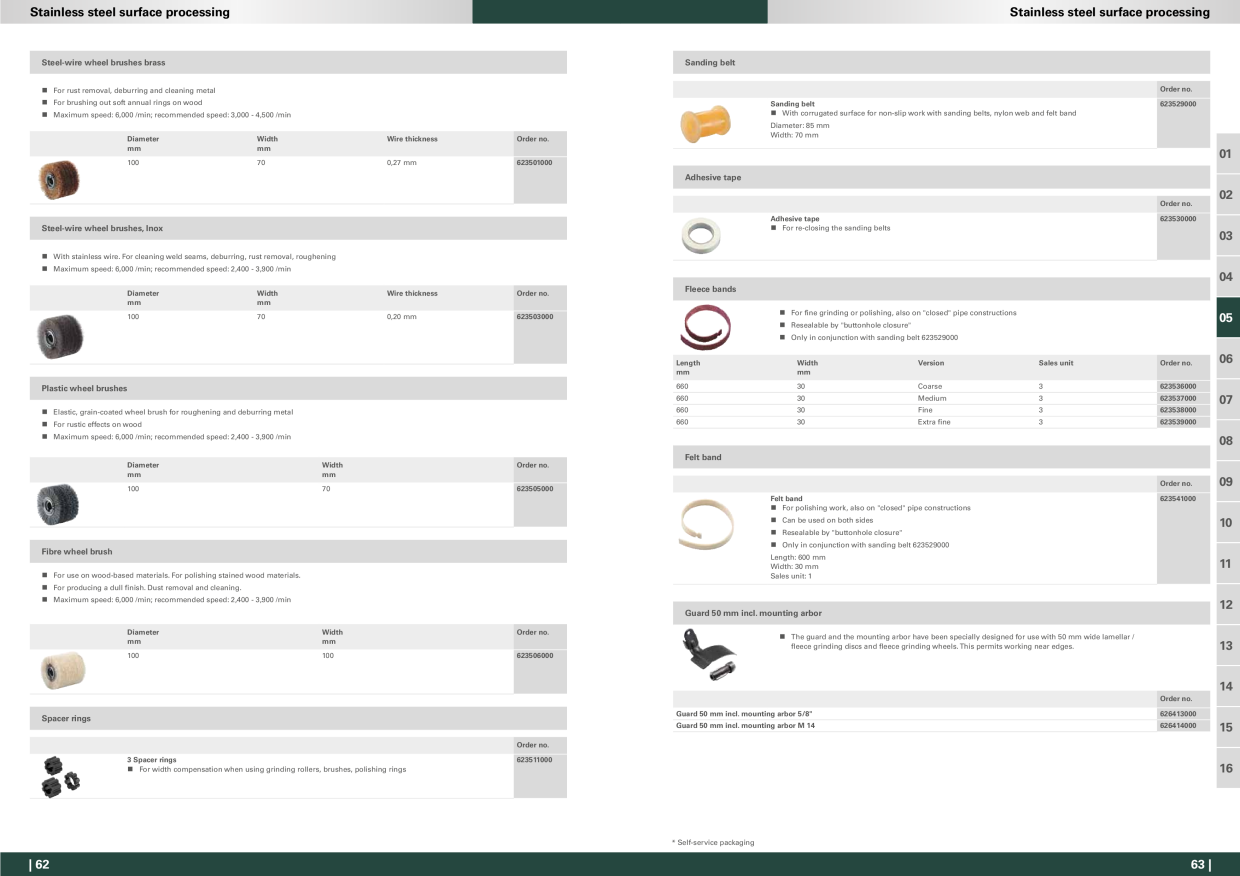
Task: Select order number 623506000
Action: coord(534,655)
